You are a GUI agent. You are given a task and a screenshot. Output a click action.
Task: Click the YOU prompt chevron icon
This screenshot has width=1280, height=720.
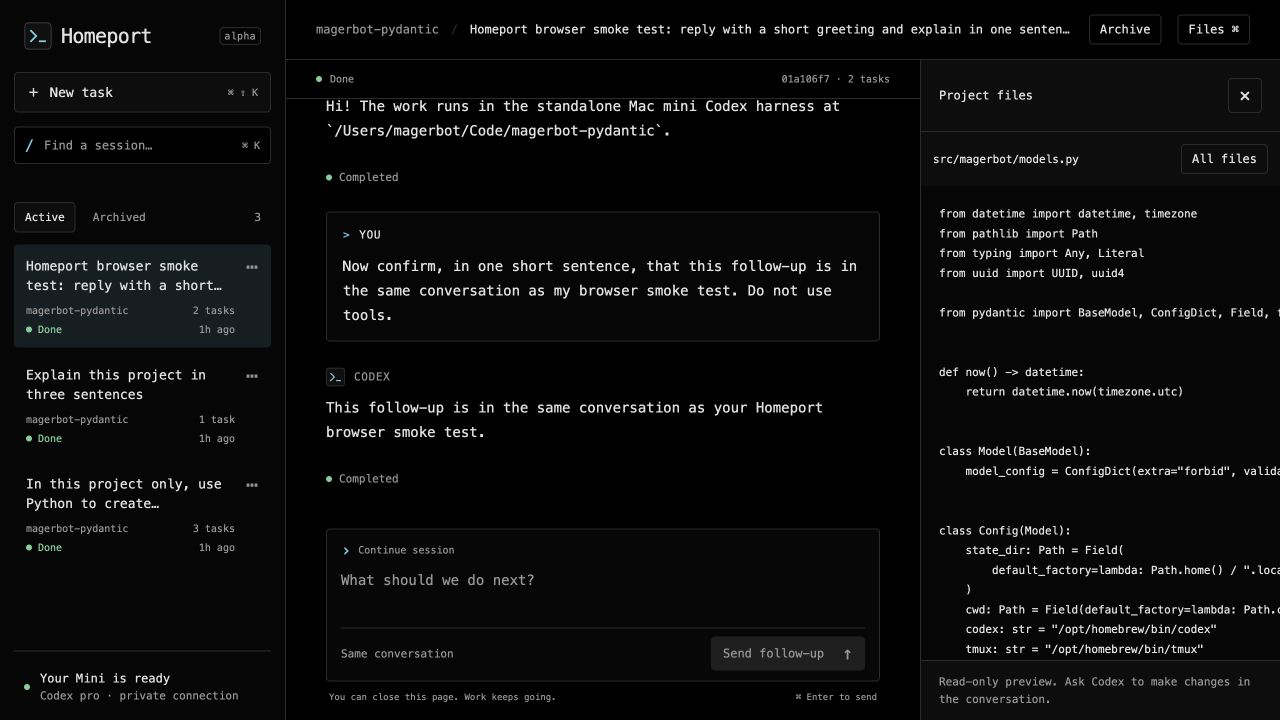point(346,235)
